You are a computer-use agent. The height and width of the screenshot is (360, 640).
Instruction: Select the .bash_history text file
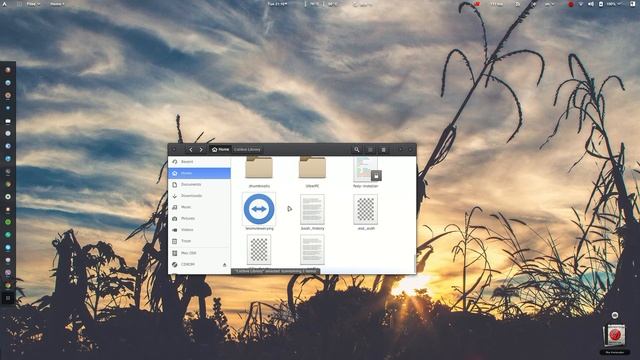tap(312, 210)
